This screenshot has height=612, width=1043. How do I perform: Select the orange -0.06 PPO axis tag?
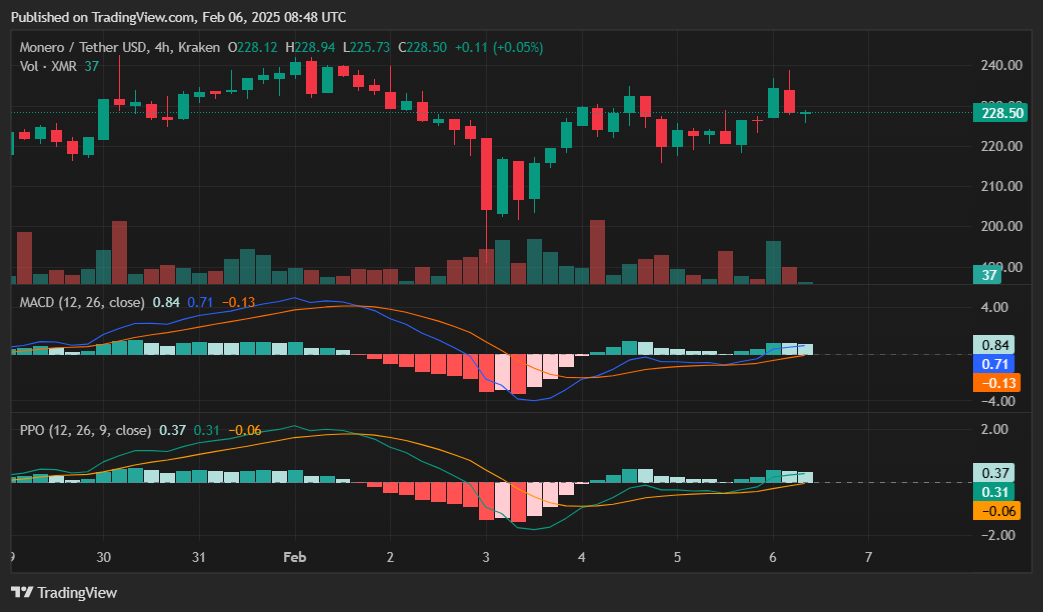(x=996, y=511)
